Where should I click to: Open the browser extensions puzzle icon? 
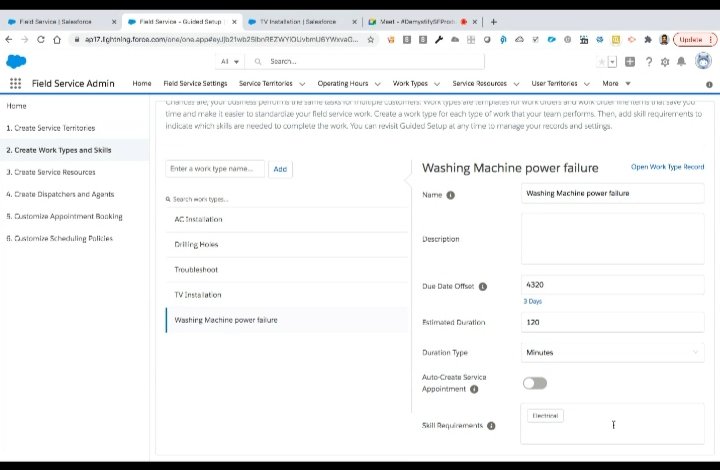point(648,39)
